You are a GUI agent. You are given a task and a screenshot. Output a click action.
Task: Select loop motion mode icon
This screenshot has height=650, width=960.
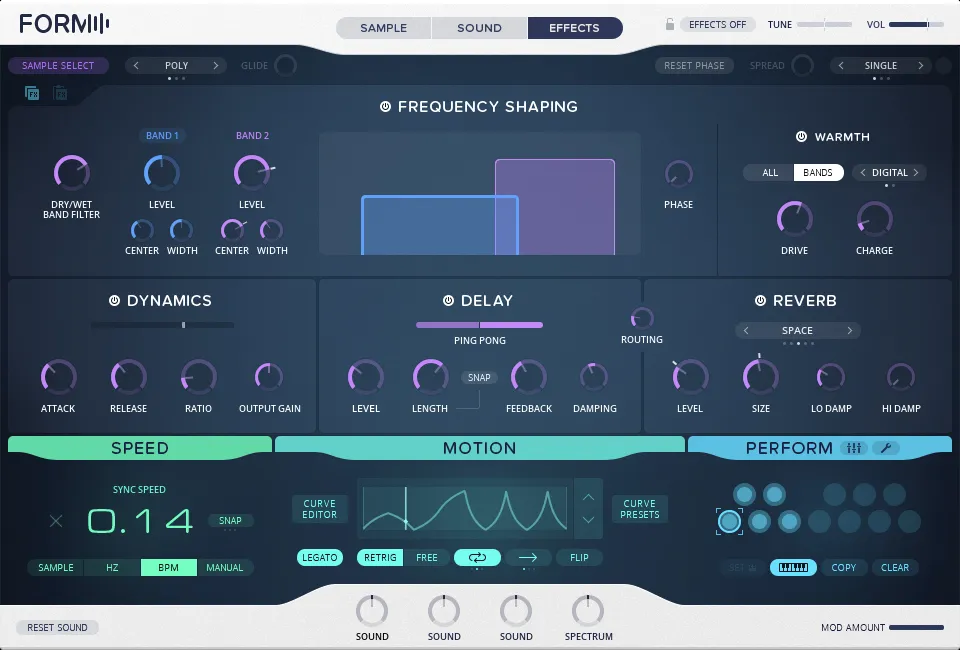click(x=477, y=558)
